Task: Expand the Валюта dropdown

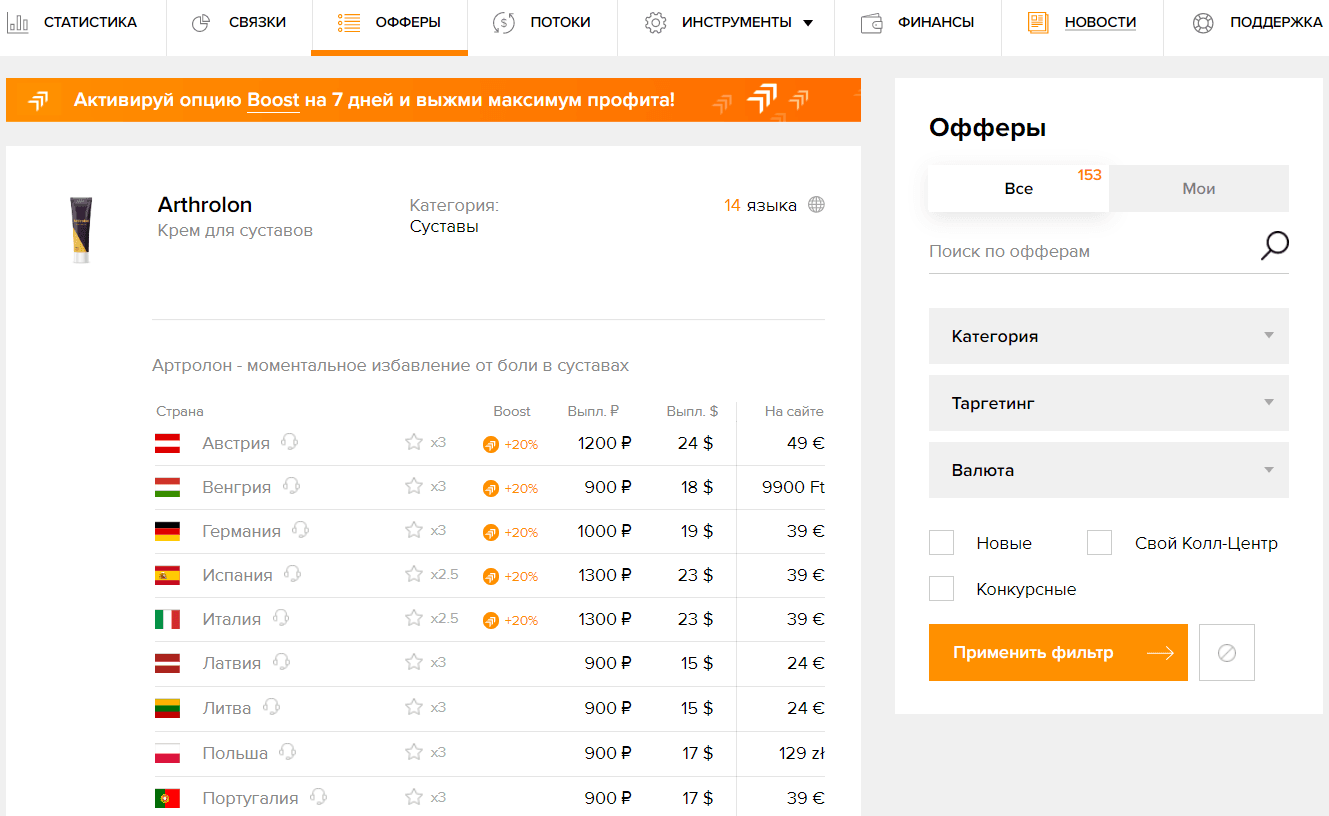Action: 1109,470
